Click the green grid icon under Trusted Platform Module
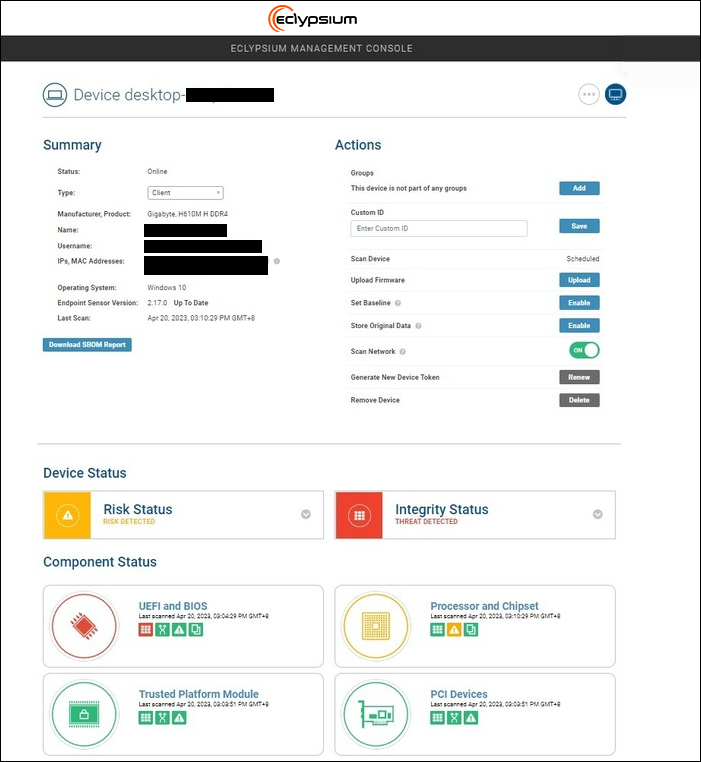 pyautogui.click(x=146, y=718)
